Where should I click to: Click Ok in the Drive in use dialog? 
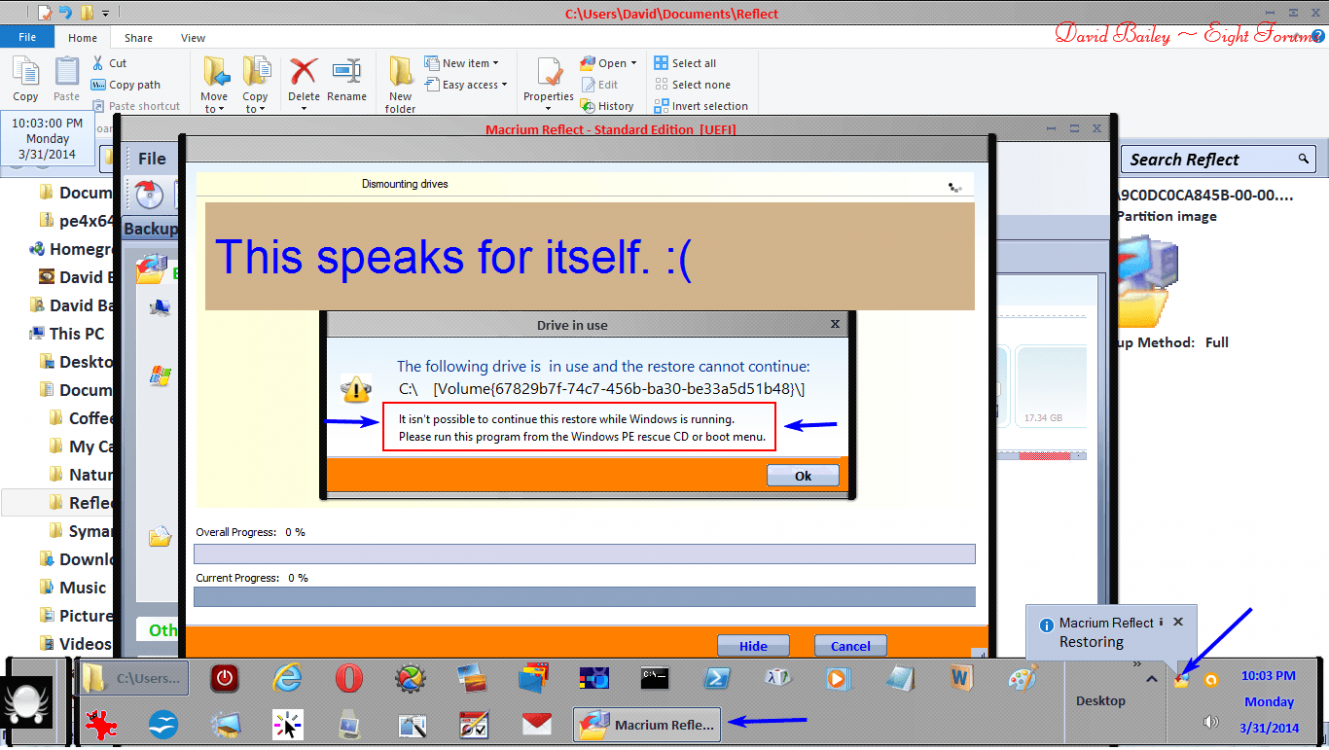(x=802, y=476)
